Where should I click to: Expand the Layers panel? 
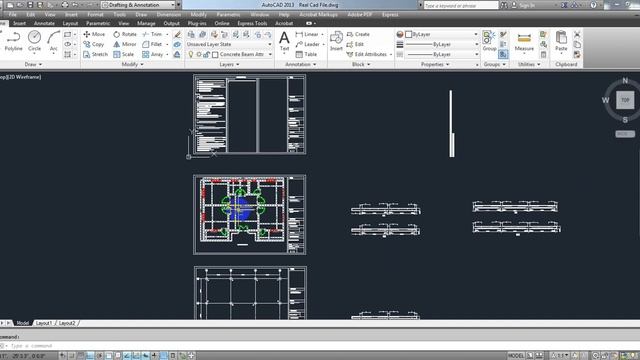click(x=229, y=64)
